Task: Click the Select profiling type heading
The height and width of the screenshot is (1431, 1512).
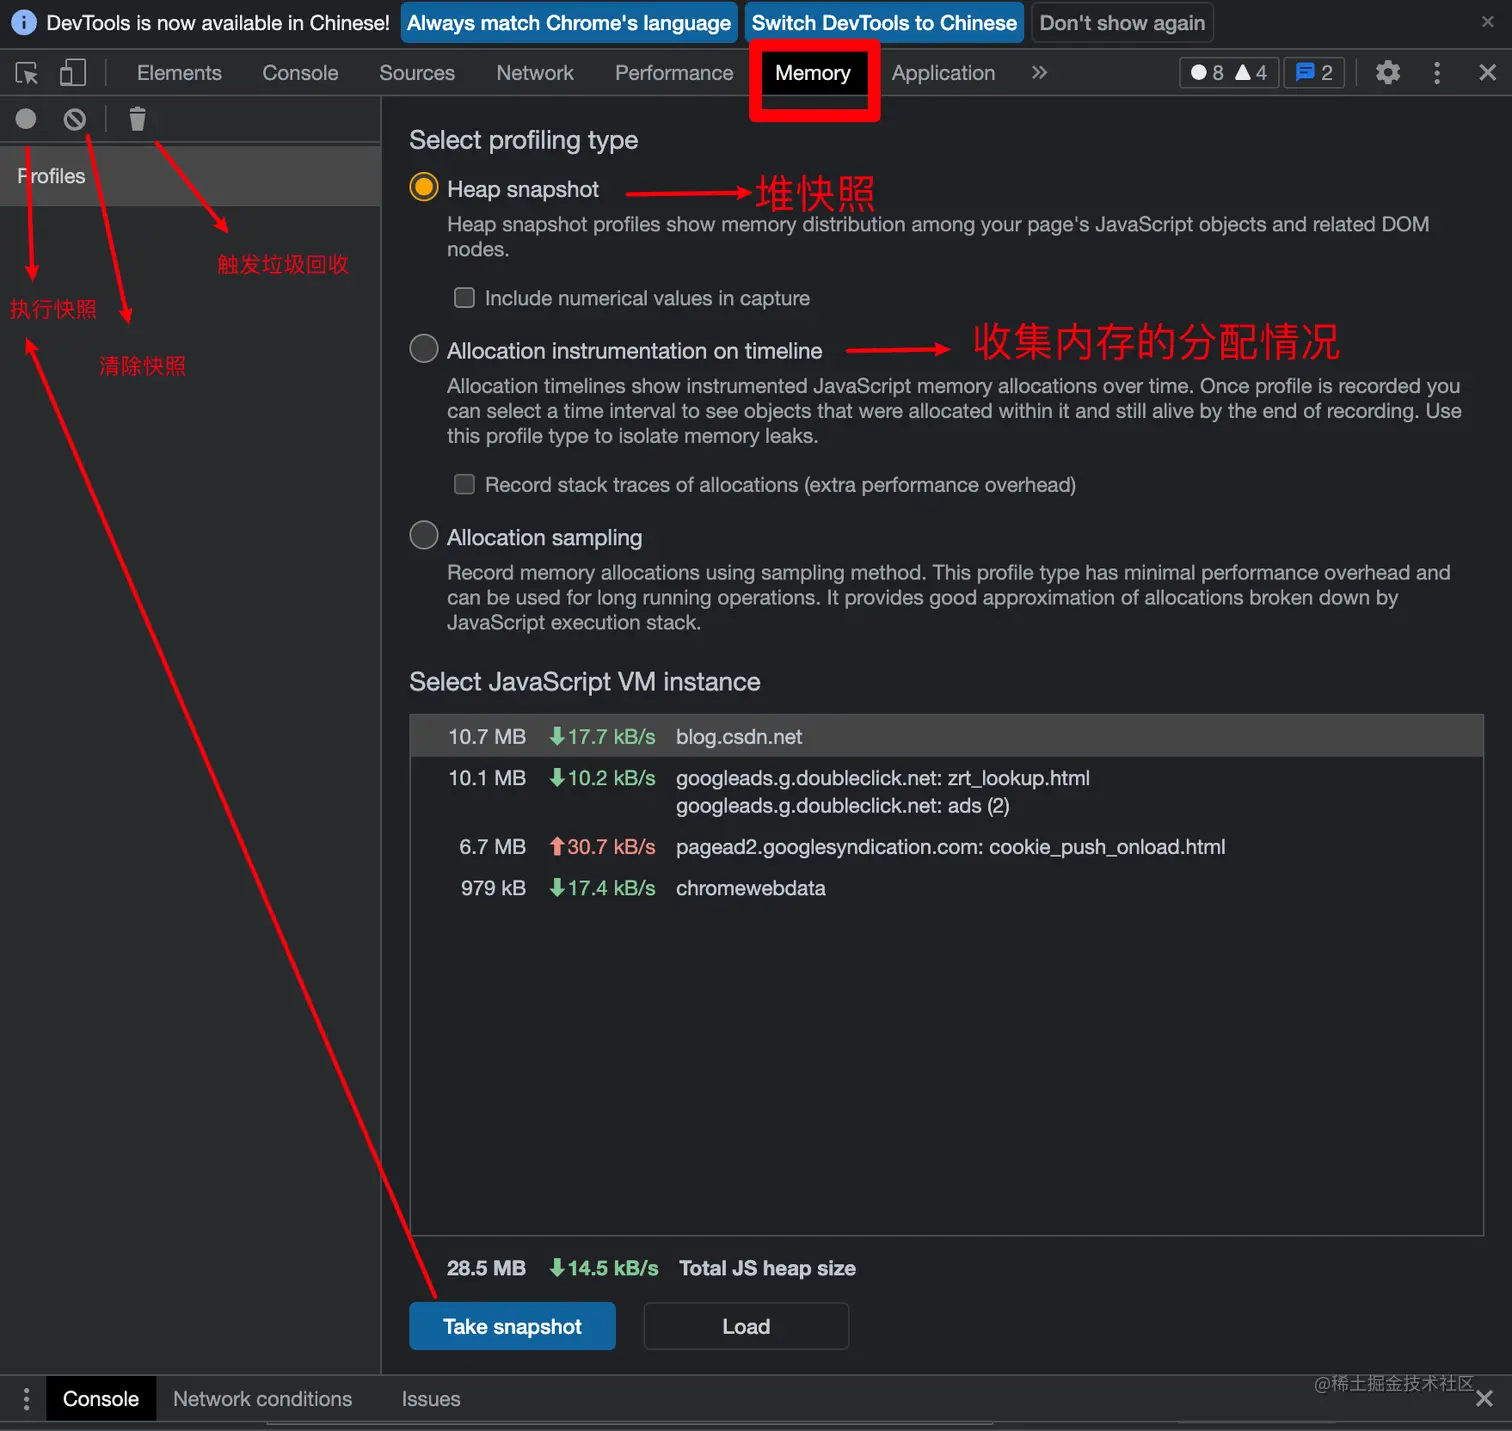Action: (x=523, y=140)
